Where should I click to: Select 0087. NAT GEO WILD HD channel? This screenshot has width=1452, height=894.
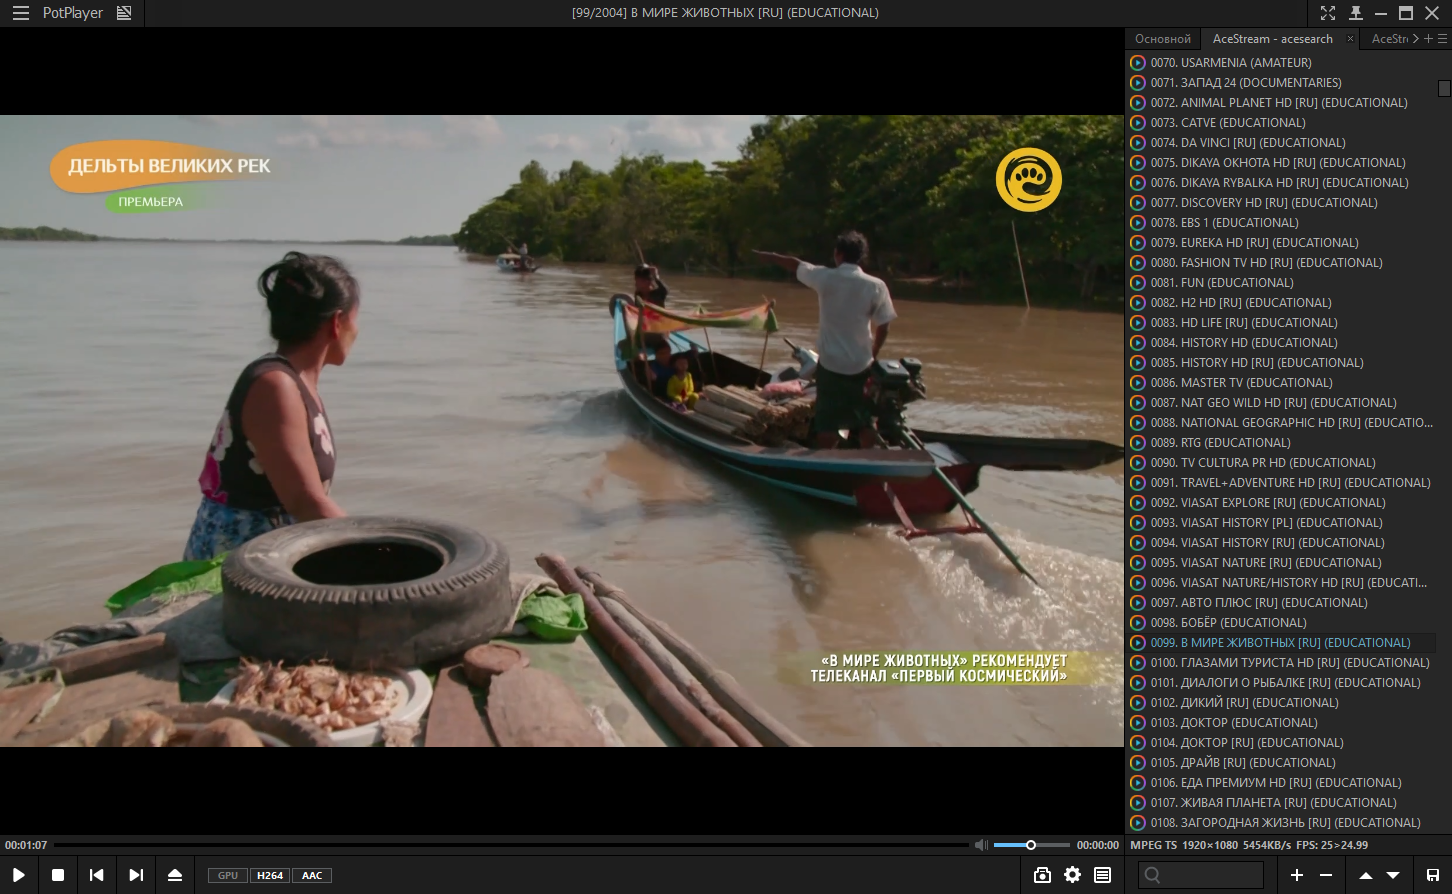(x=1273, y=403)
